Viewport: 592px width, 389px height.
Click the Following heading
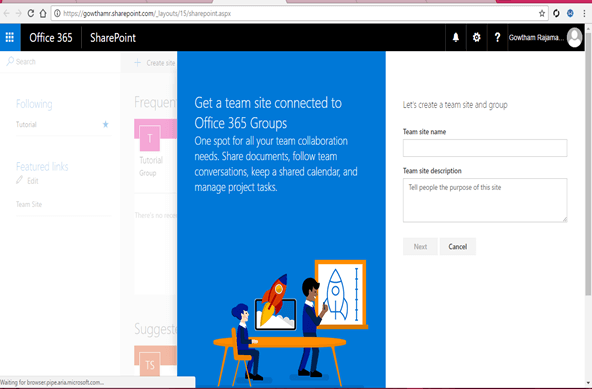tap(34, 104)
